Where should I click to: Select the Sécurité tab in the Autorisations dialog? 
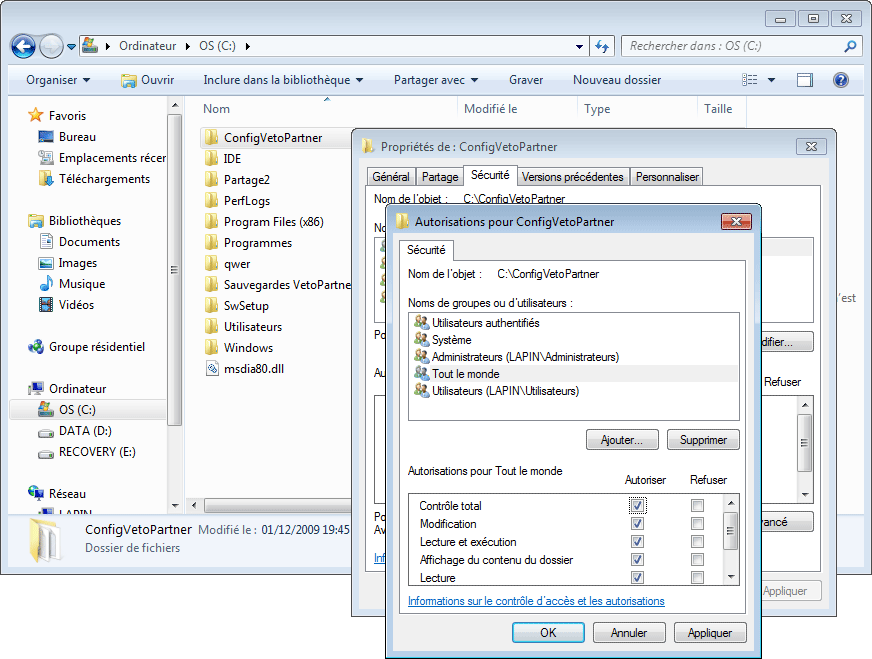(426, 250)
